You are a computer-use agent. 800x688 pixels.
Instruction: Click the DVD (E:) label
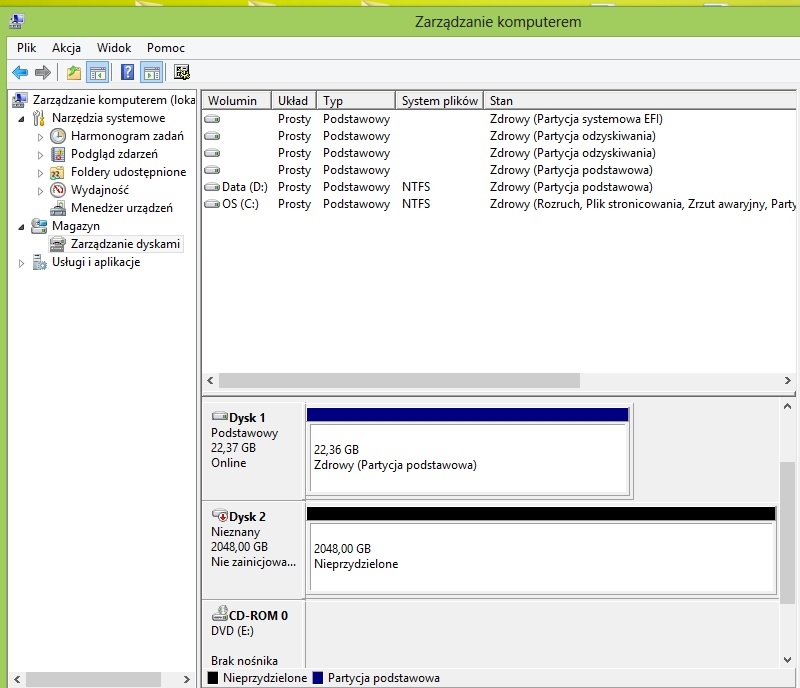[232, 631]
